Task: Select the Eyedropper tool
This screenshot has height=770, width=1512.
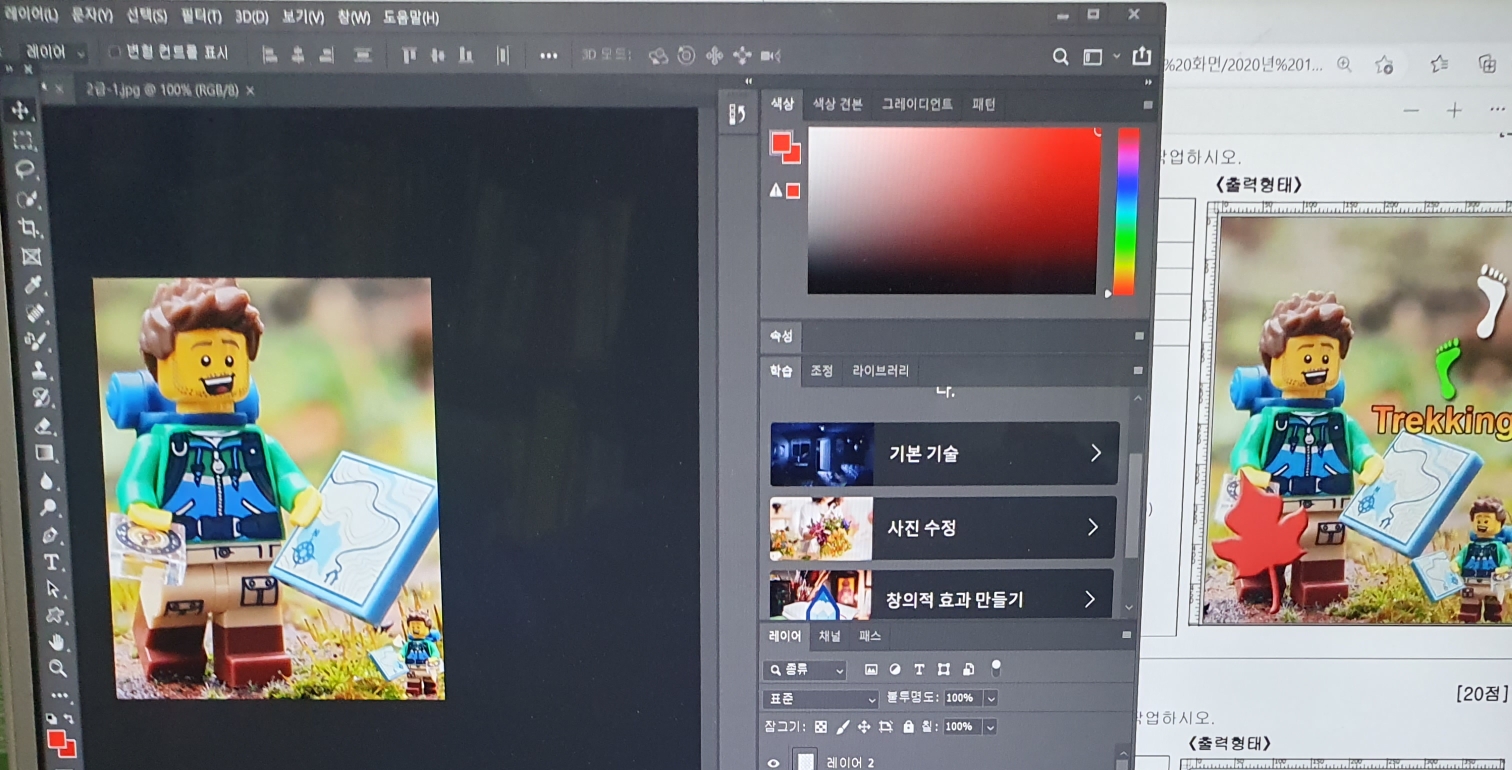Action: [33, 285]
